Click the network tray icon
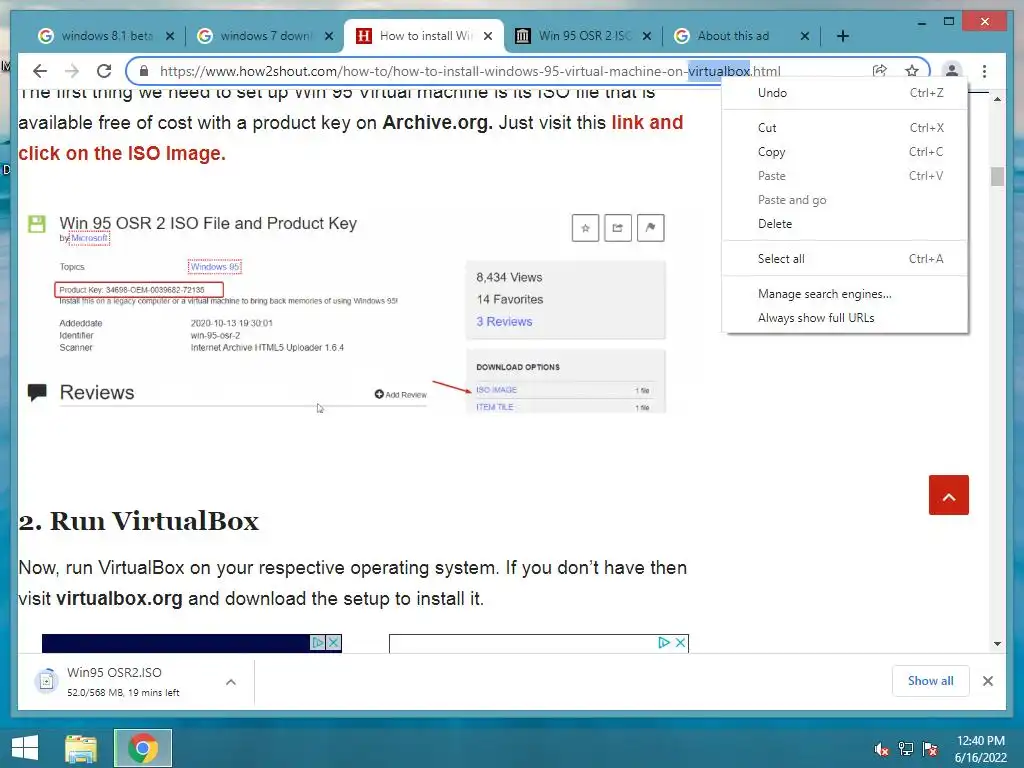The image size is (1024, 768). pos(906,749)
